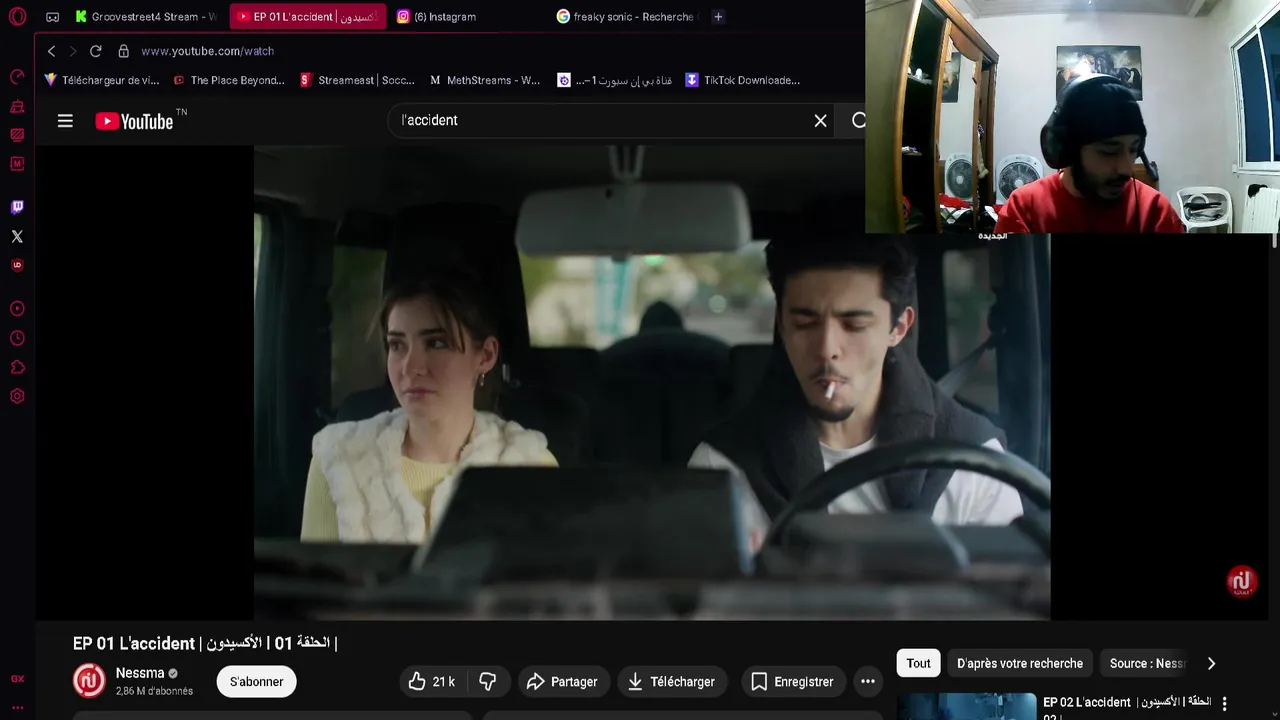Screen dimensions: 1280x720
Task: Like the video (21 k)
Action: point(431,682)
